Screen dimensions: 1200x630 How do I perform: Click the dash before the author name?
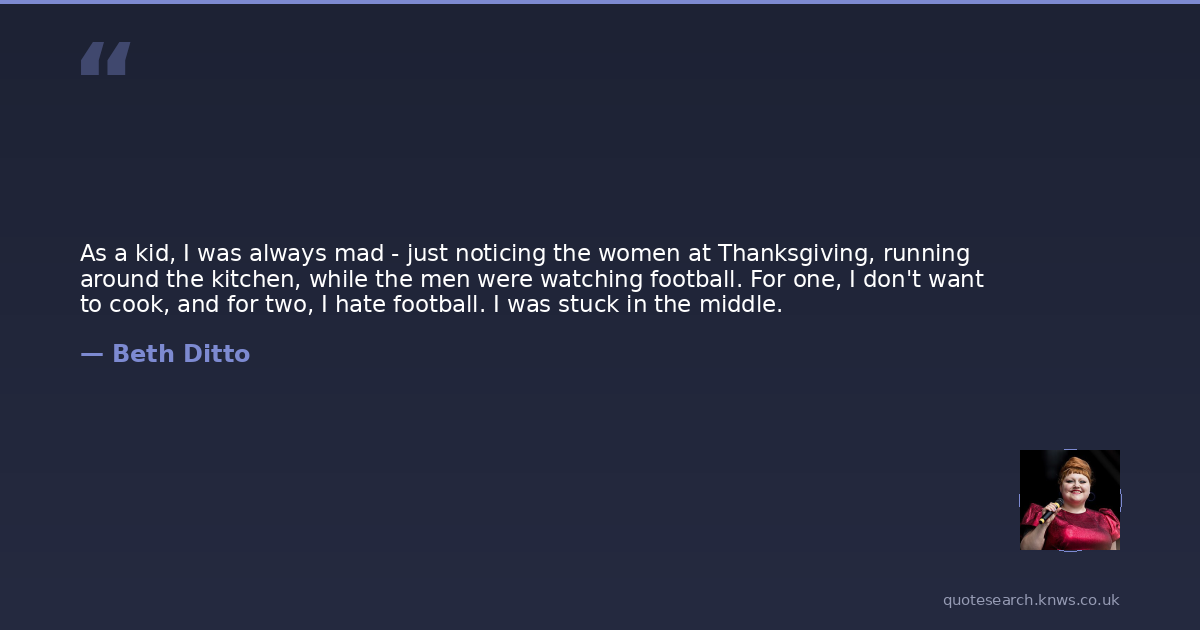91,354
